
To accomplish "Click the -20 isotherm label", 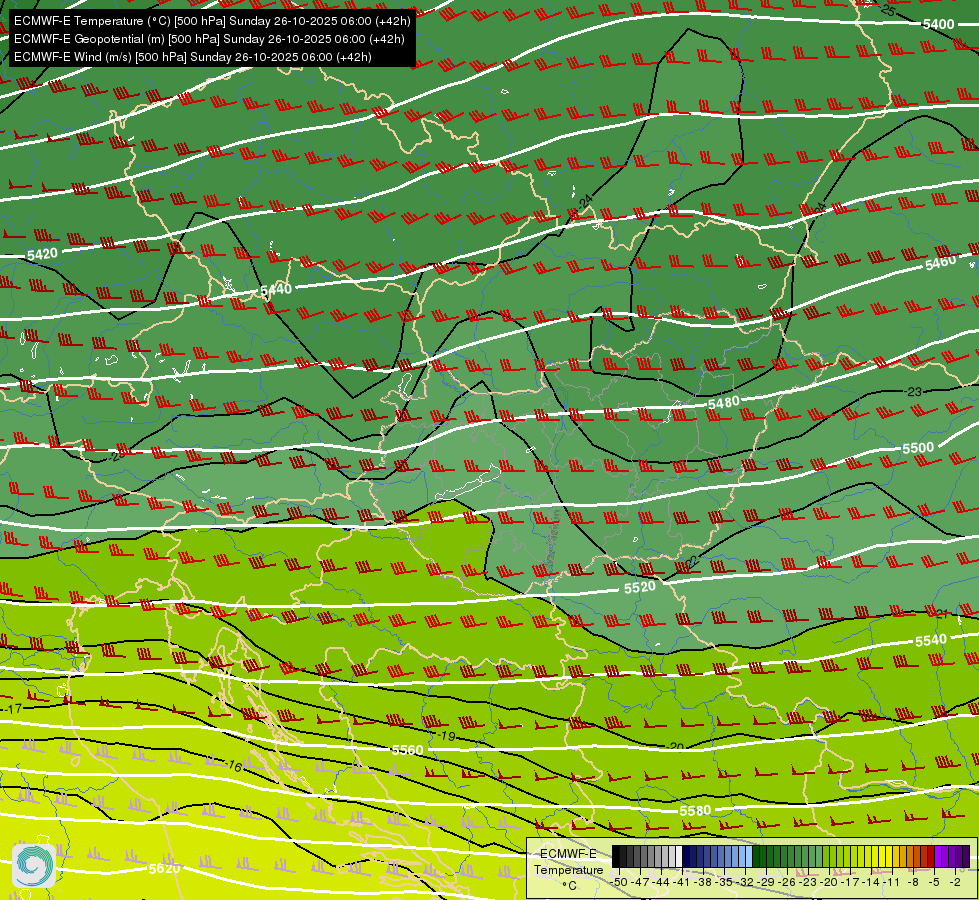I will click(676, 746).
